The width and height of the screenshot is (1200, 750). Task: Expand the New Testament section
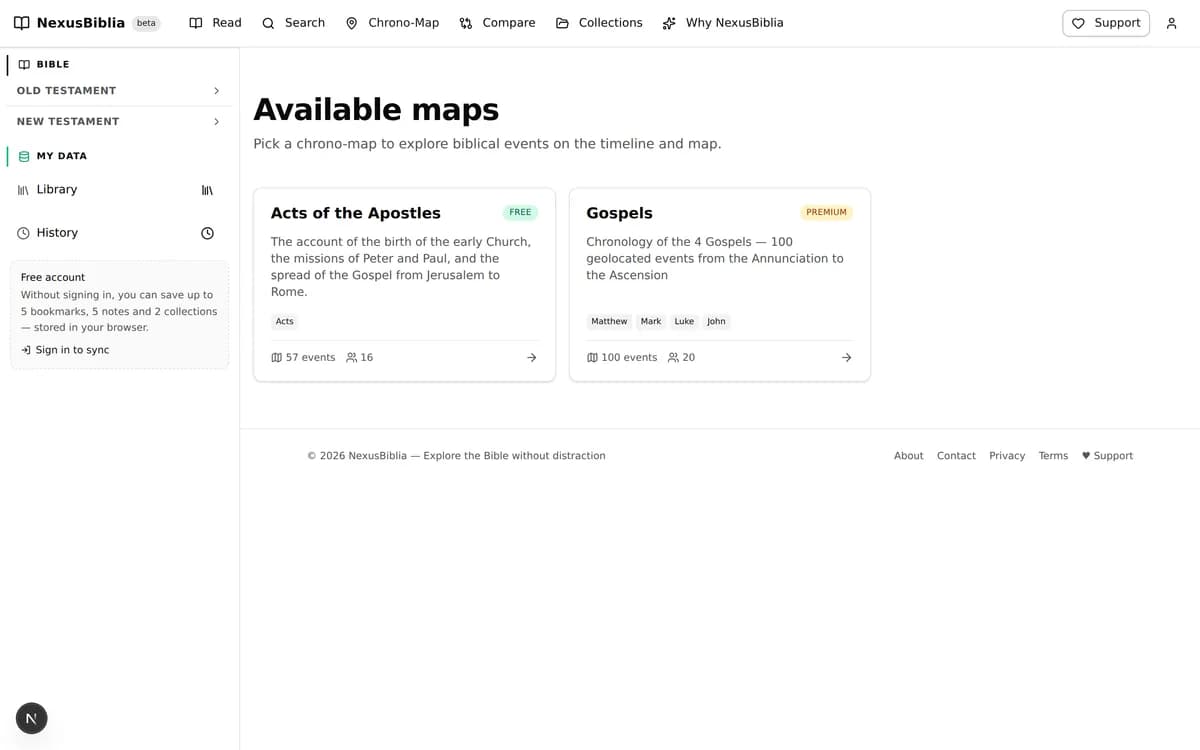coord(119,122)
